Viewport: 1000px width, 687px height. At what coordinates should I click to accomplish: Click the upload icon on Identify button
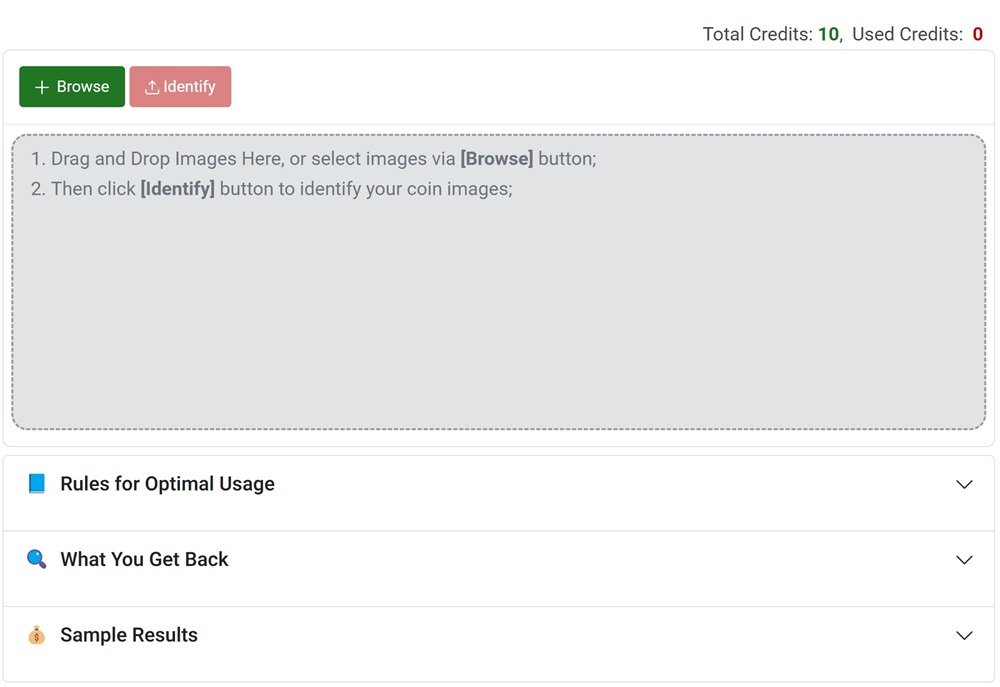click(x=152, y=88)
